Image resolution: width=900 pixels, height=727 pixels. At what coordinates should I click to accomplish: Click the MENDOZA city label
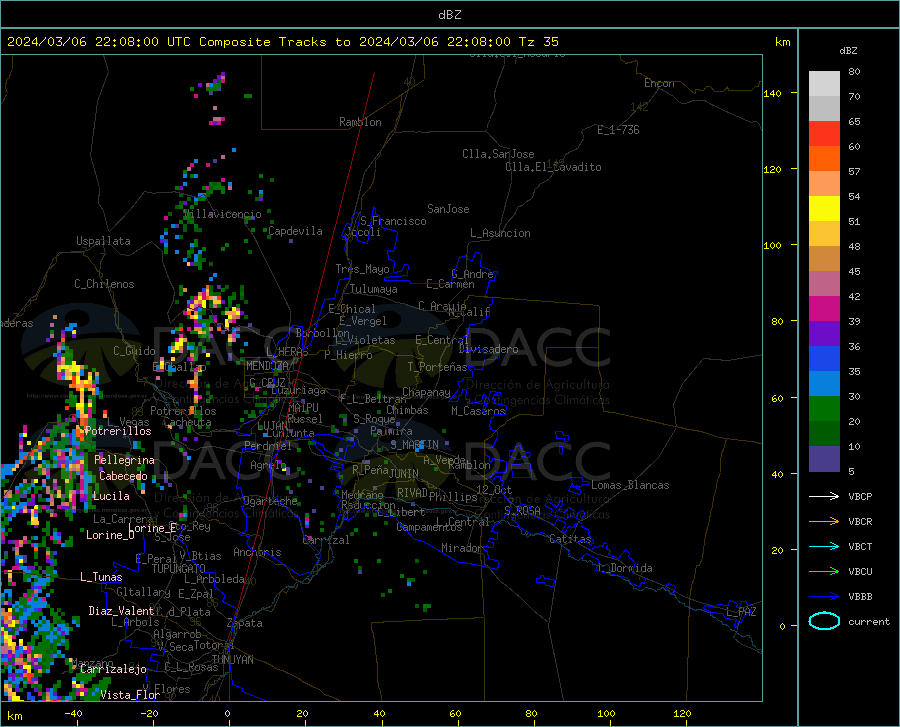[267, 366]
